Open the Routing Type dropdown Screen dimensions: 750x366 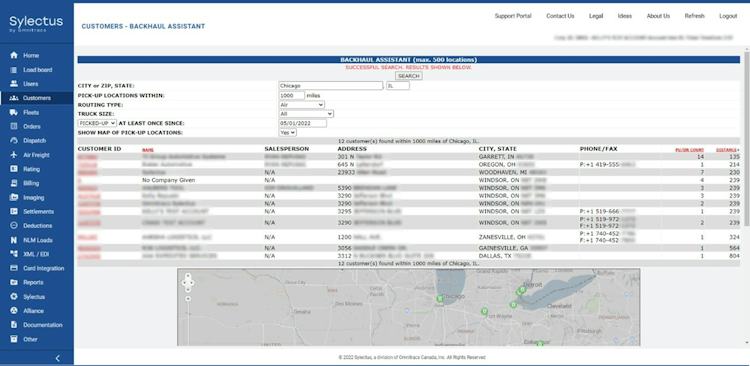(301, 105)
